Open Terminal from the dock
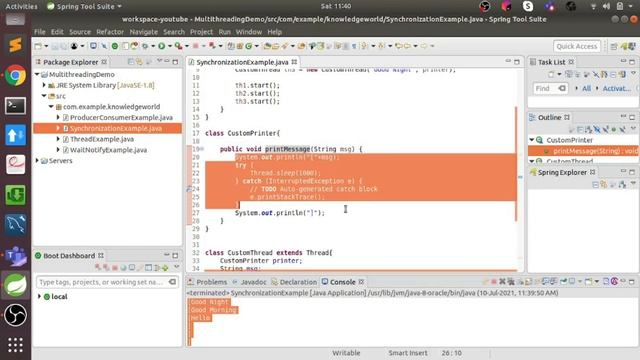This screenshot has height=360, width=640. point(16,106)
